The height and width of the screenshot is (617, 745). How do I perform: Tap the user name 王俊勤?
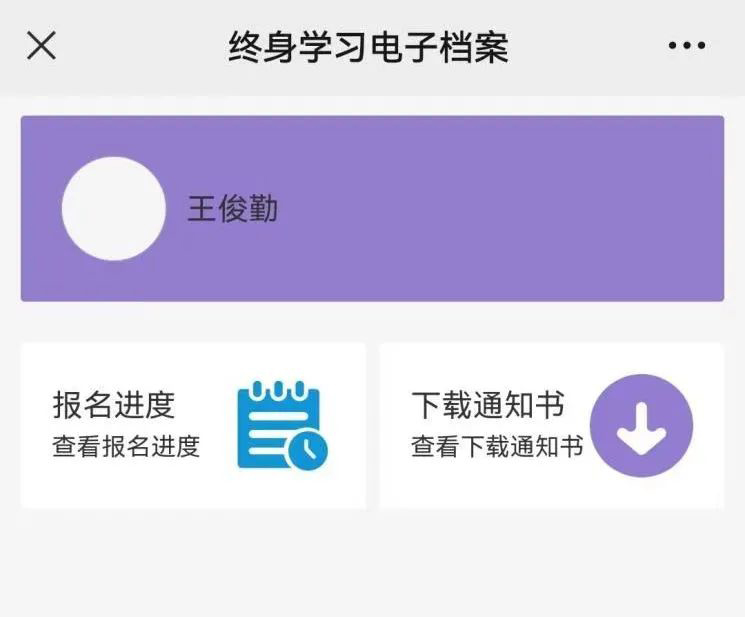click(232, 209)
